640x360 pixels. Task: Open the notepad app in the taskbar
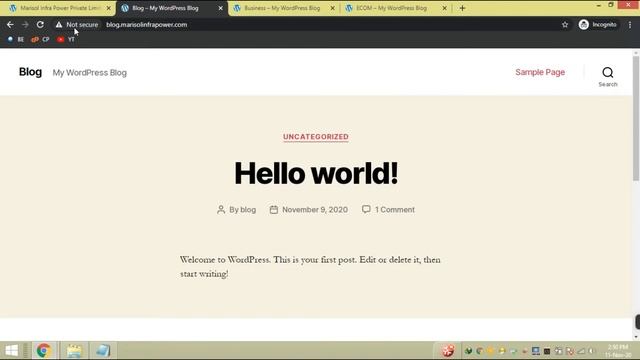click(103, 351)
